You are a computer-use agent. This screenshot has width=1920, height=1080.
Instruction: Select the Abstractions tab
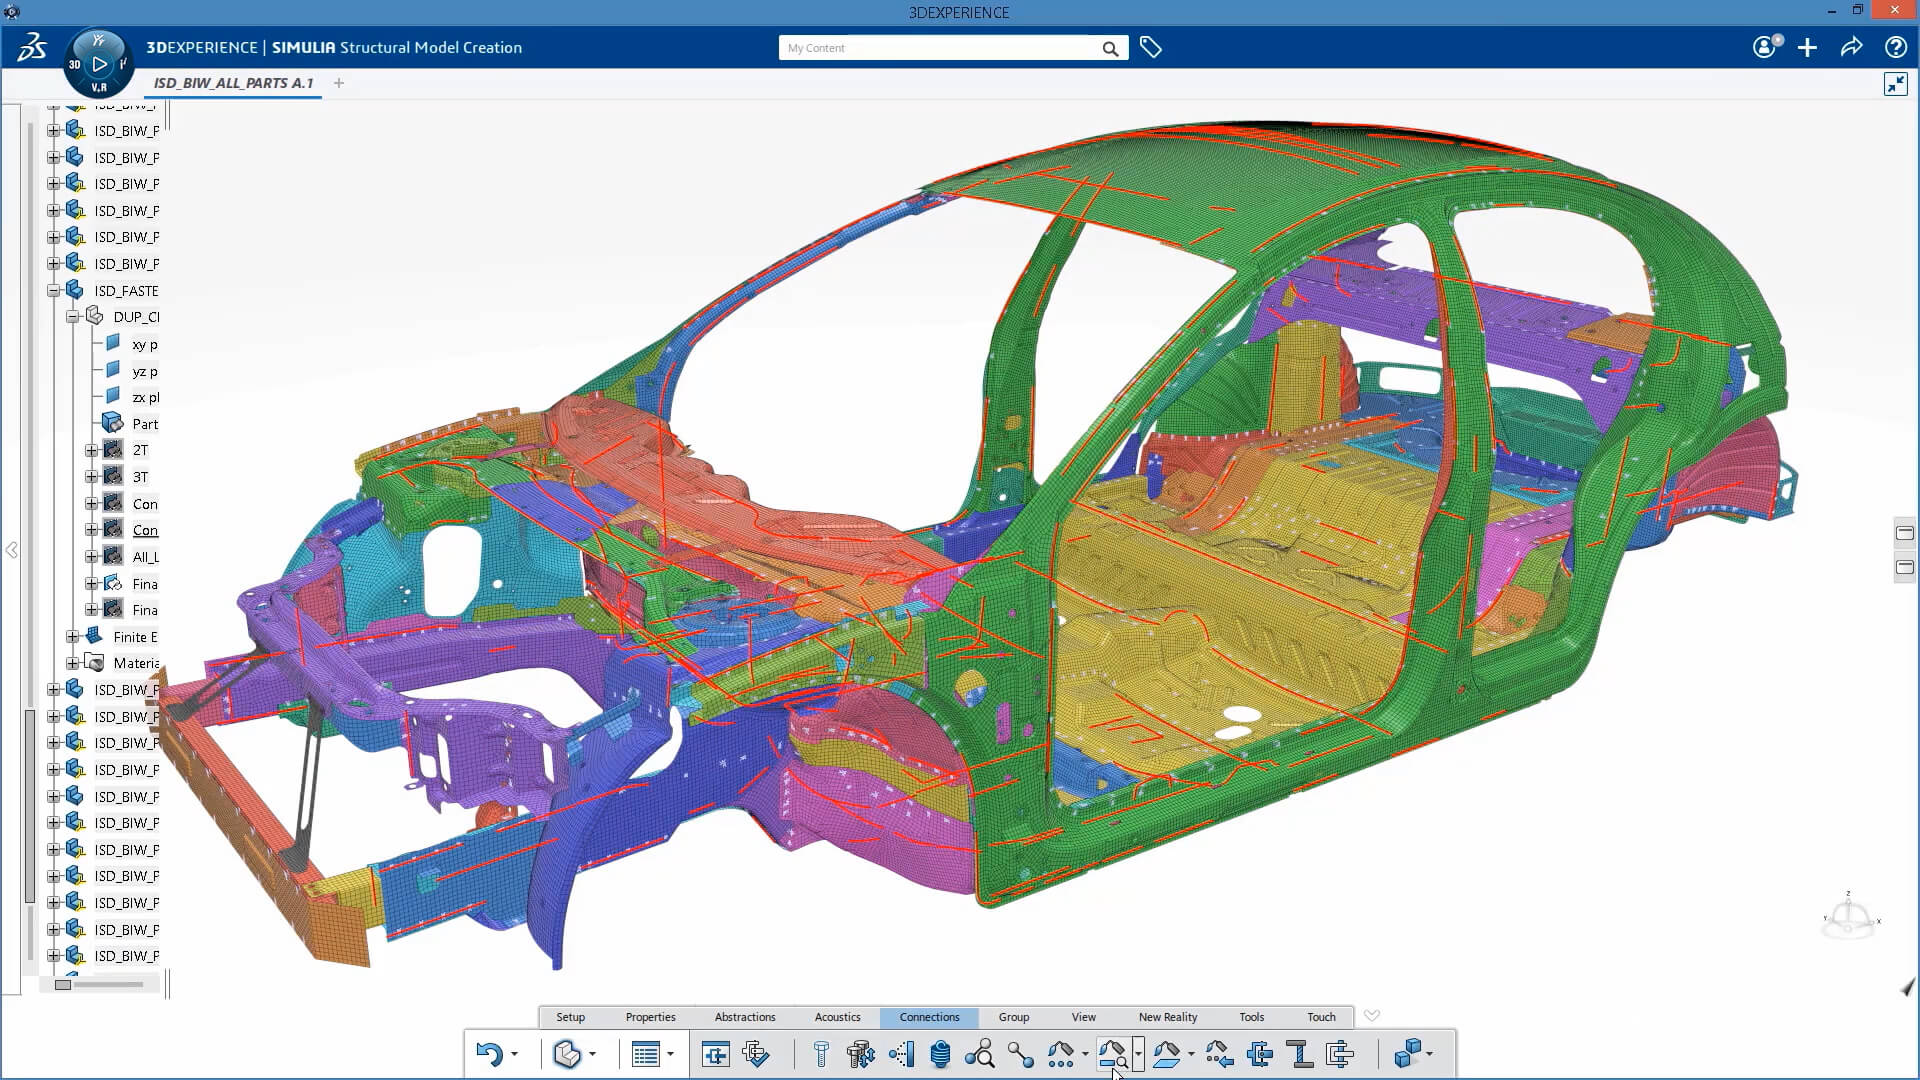tap(745, 1017)
